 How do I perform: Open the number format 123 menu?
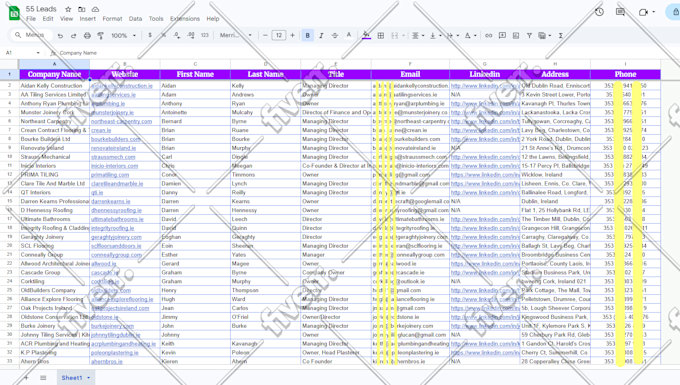(x=205, y=35)
